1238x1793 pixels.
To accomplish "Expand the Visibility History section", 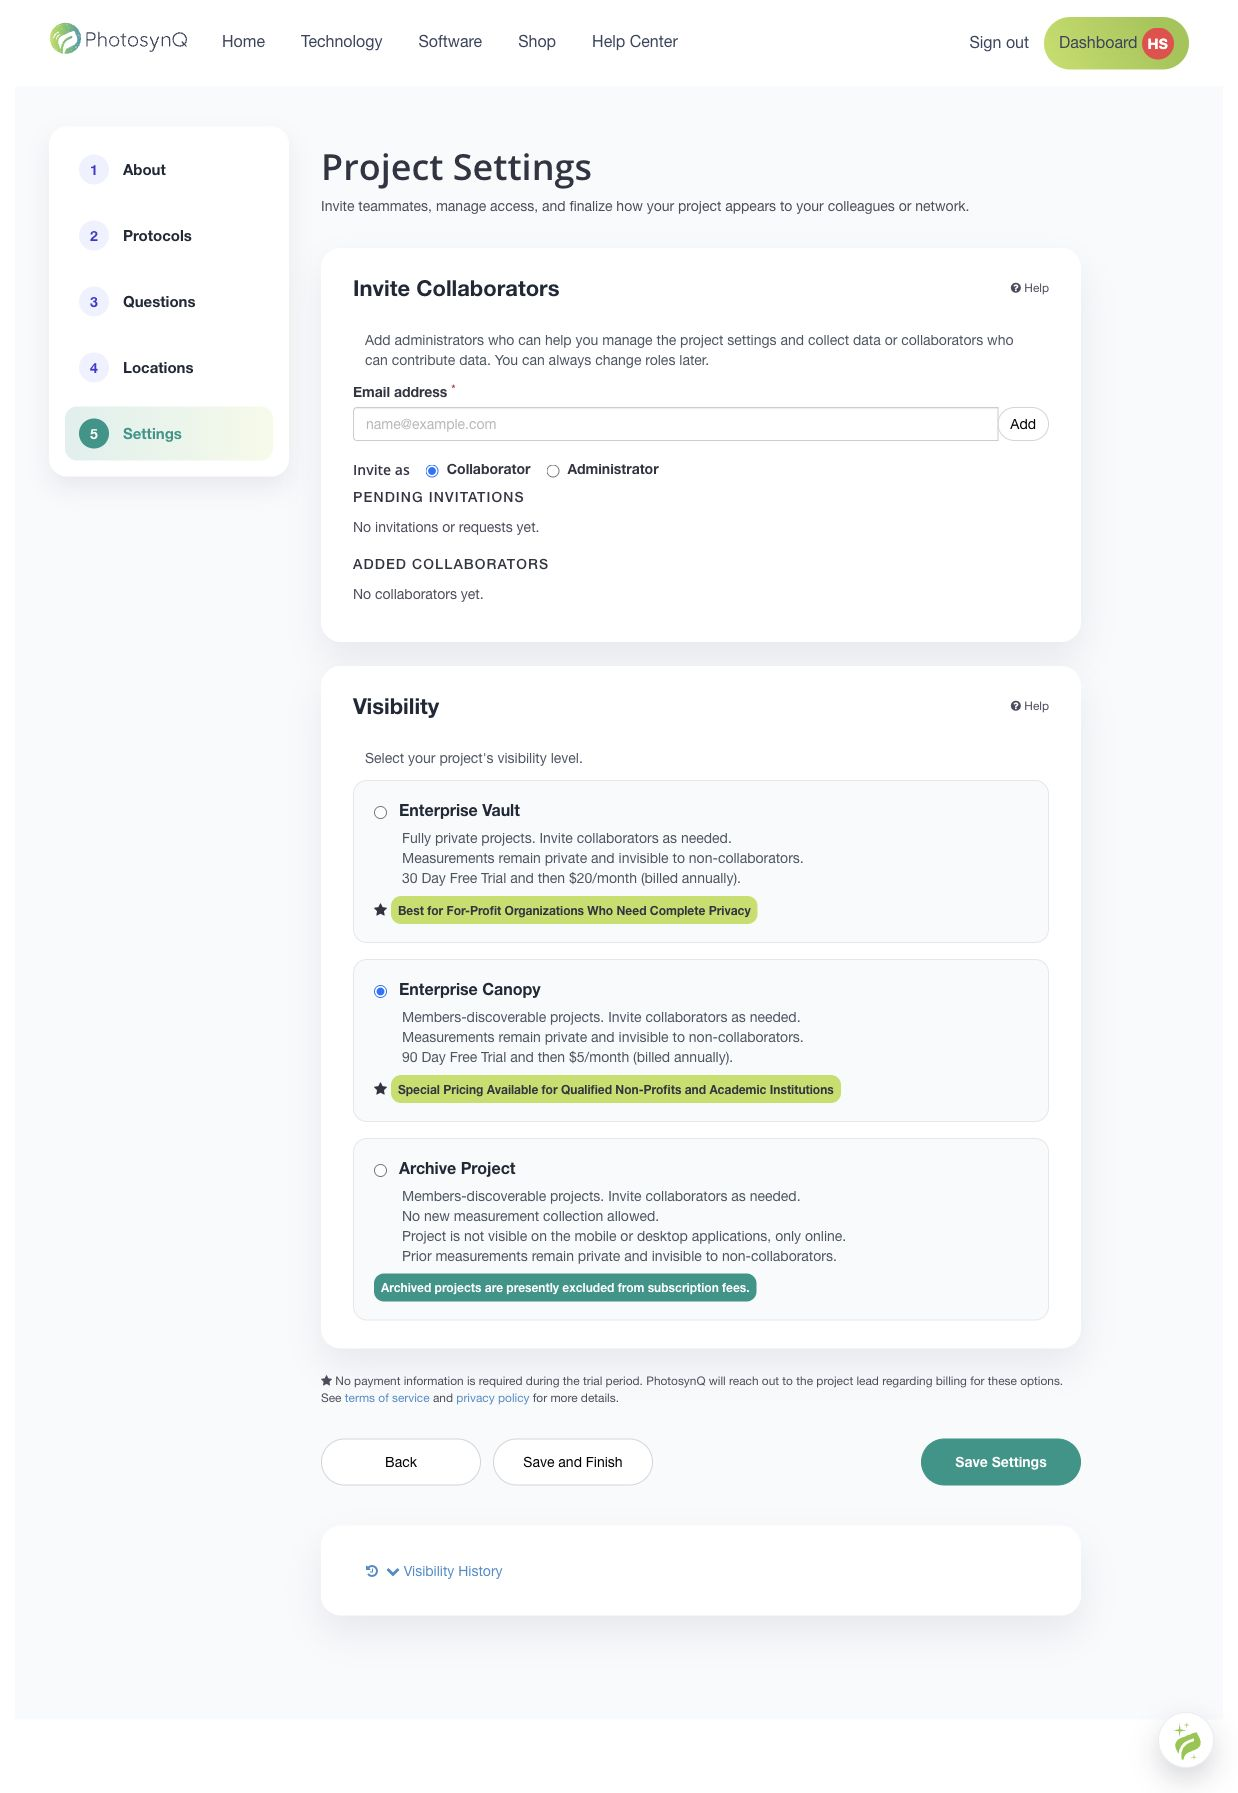I will tap(444, 1571).
